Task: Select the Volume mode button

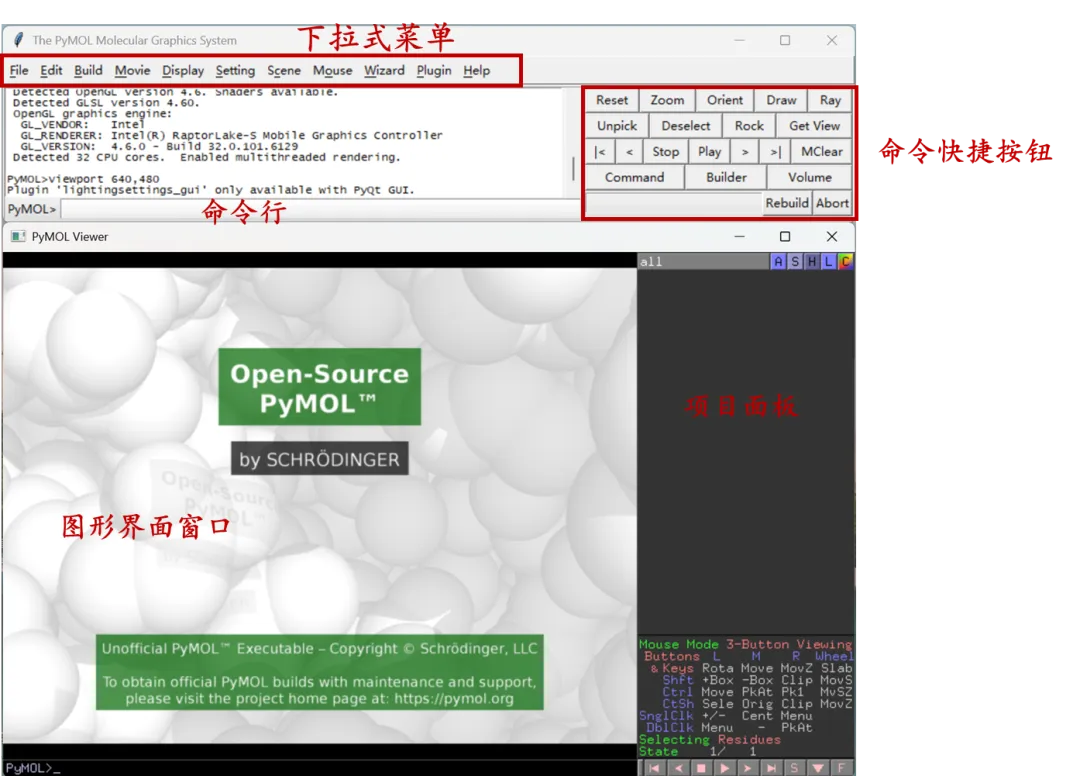Action: coord(809,178)
